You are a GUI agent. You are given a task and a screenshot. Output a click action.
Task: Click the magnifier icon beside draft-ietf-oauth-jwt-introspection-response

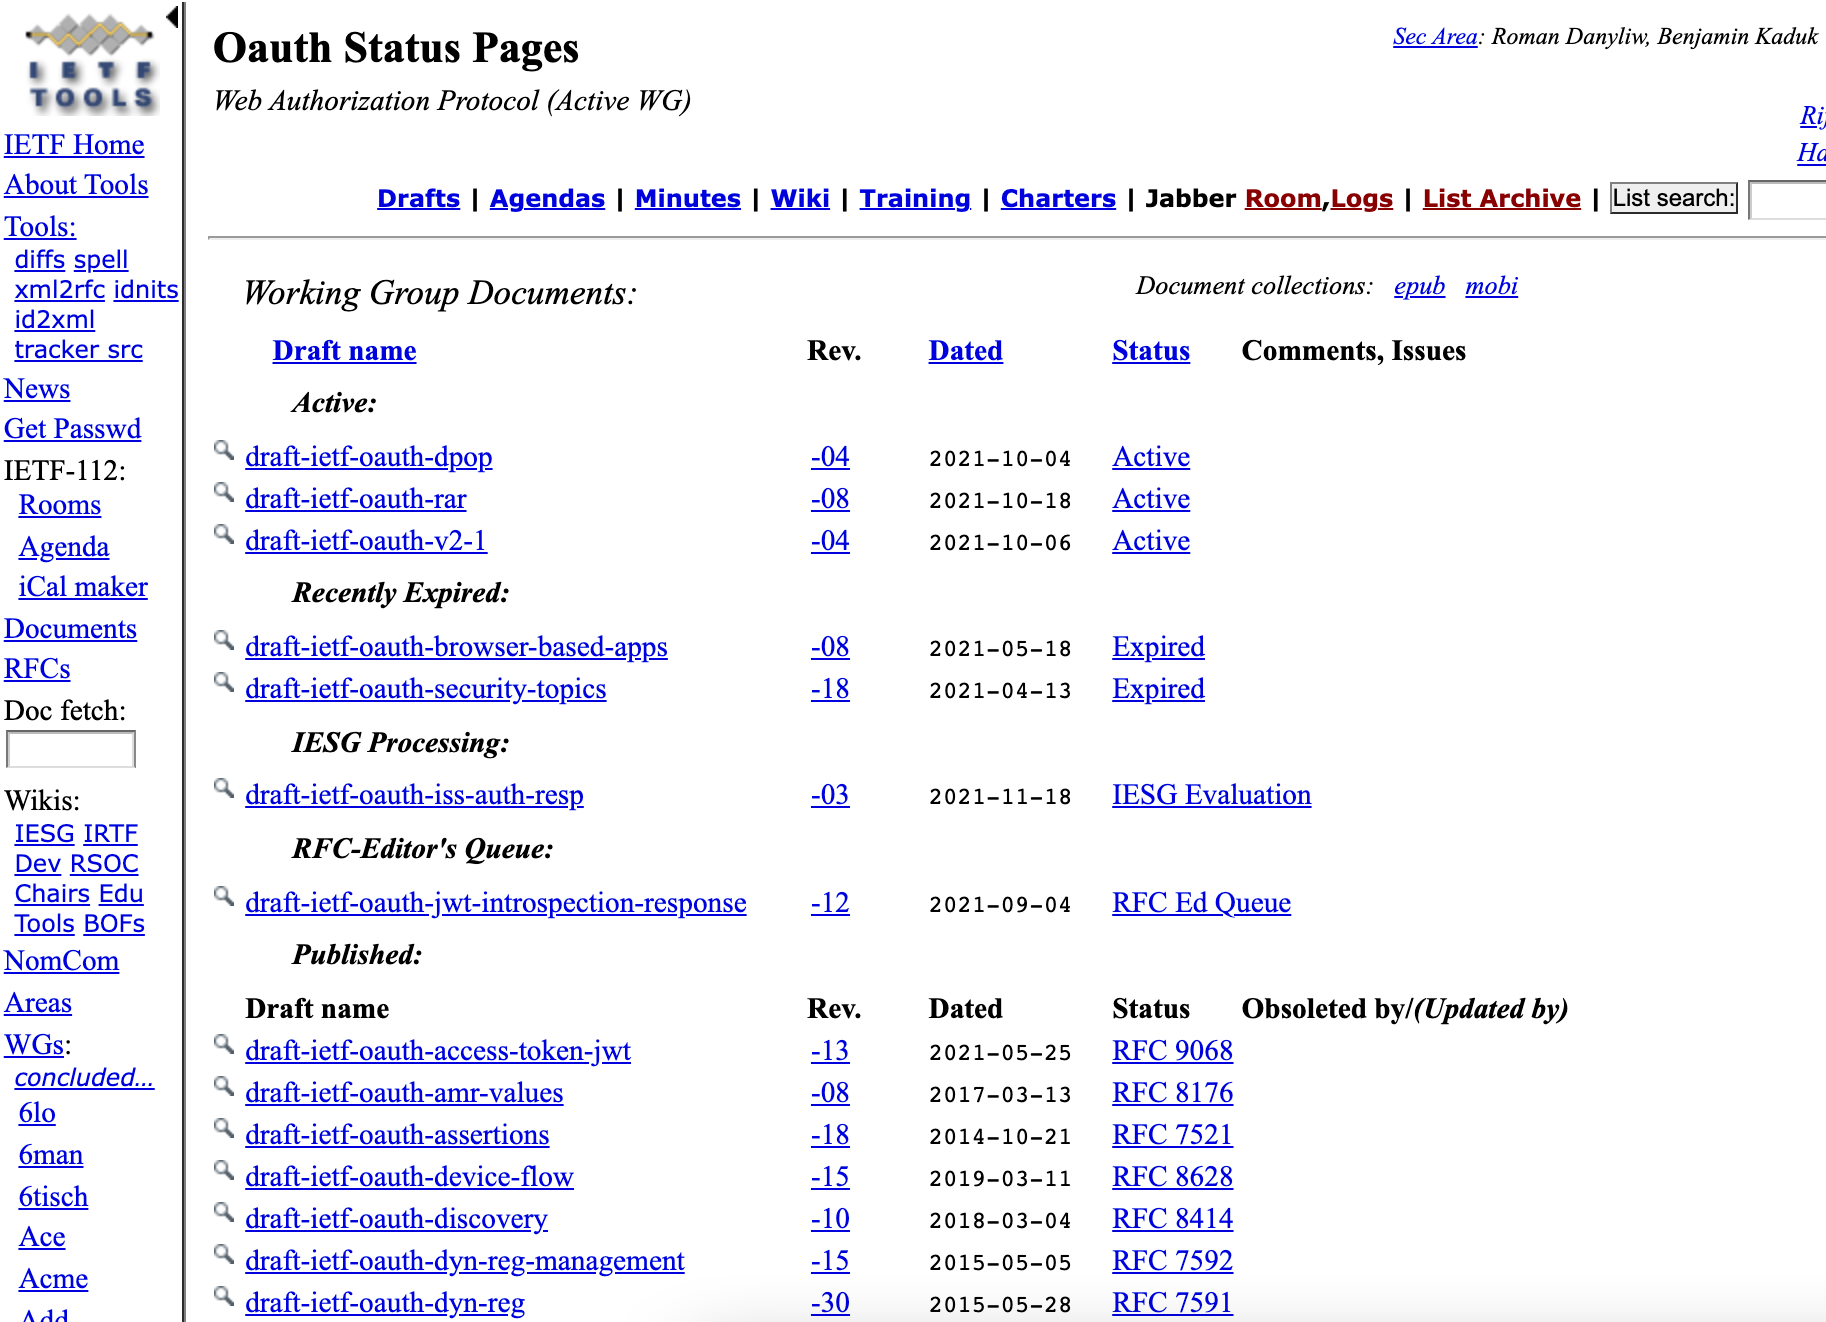224,896
